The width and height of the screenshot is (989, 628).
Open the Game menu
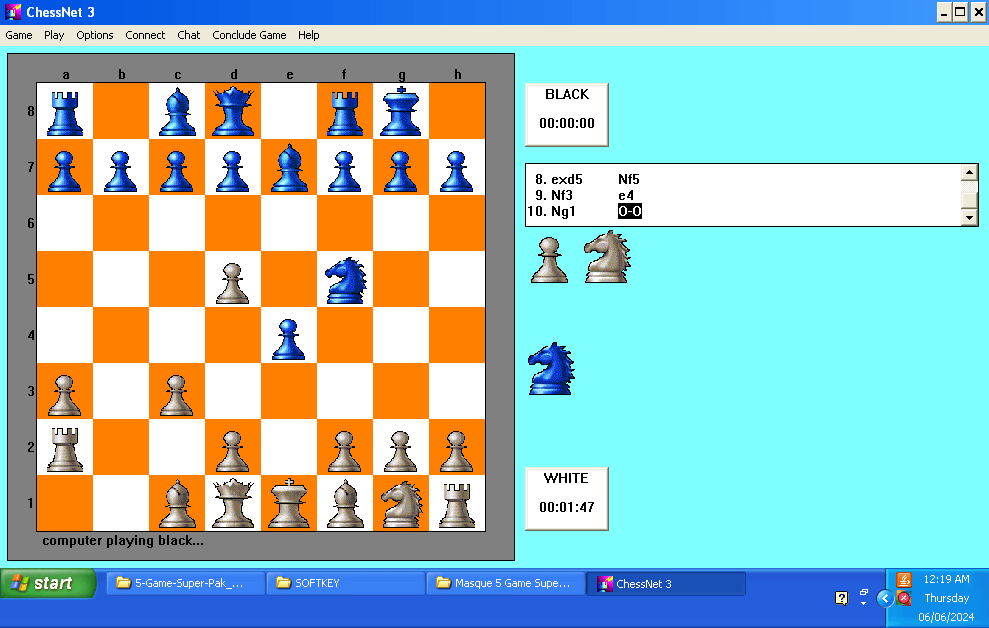[19, 35]
